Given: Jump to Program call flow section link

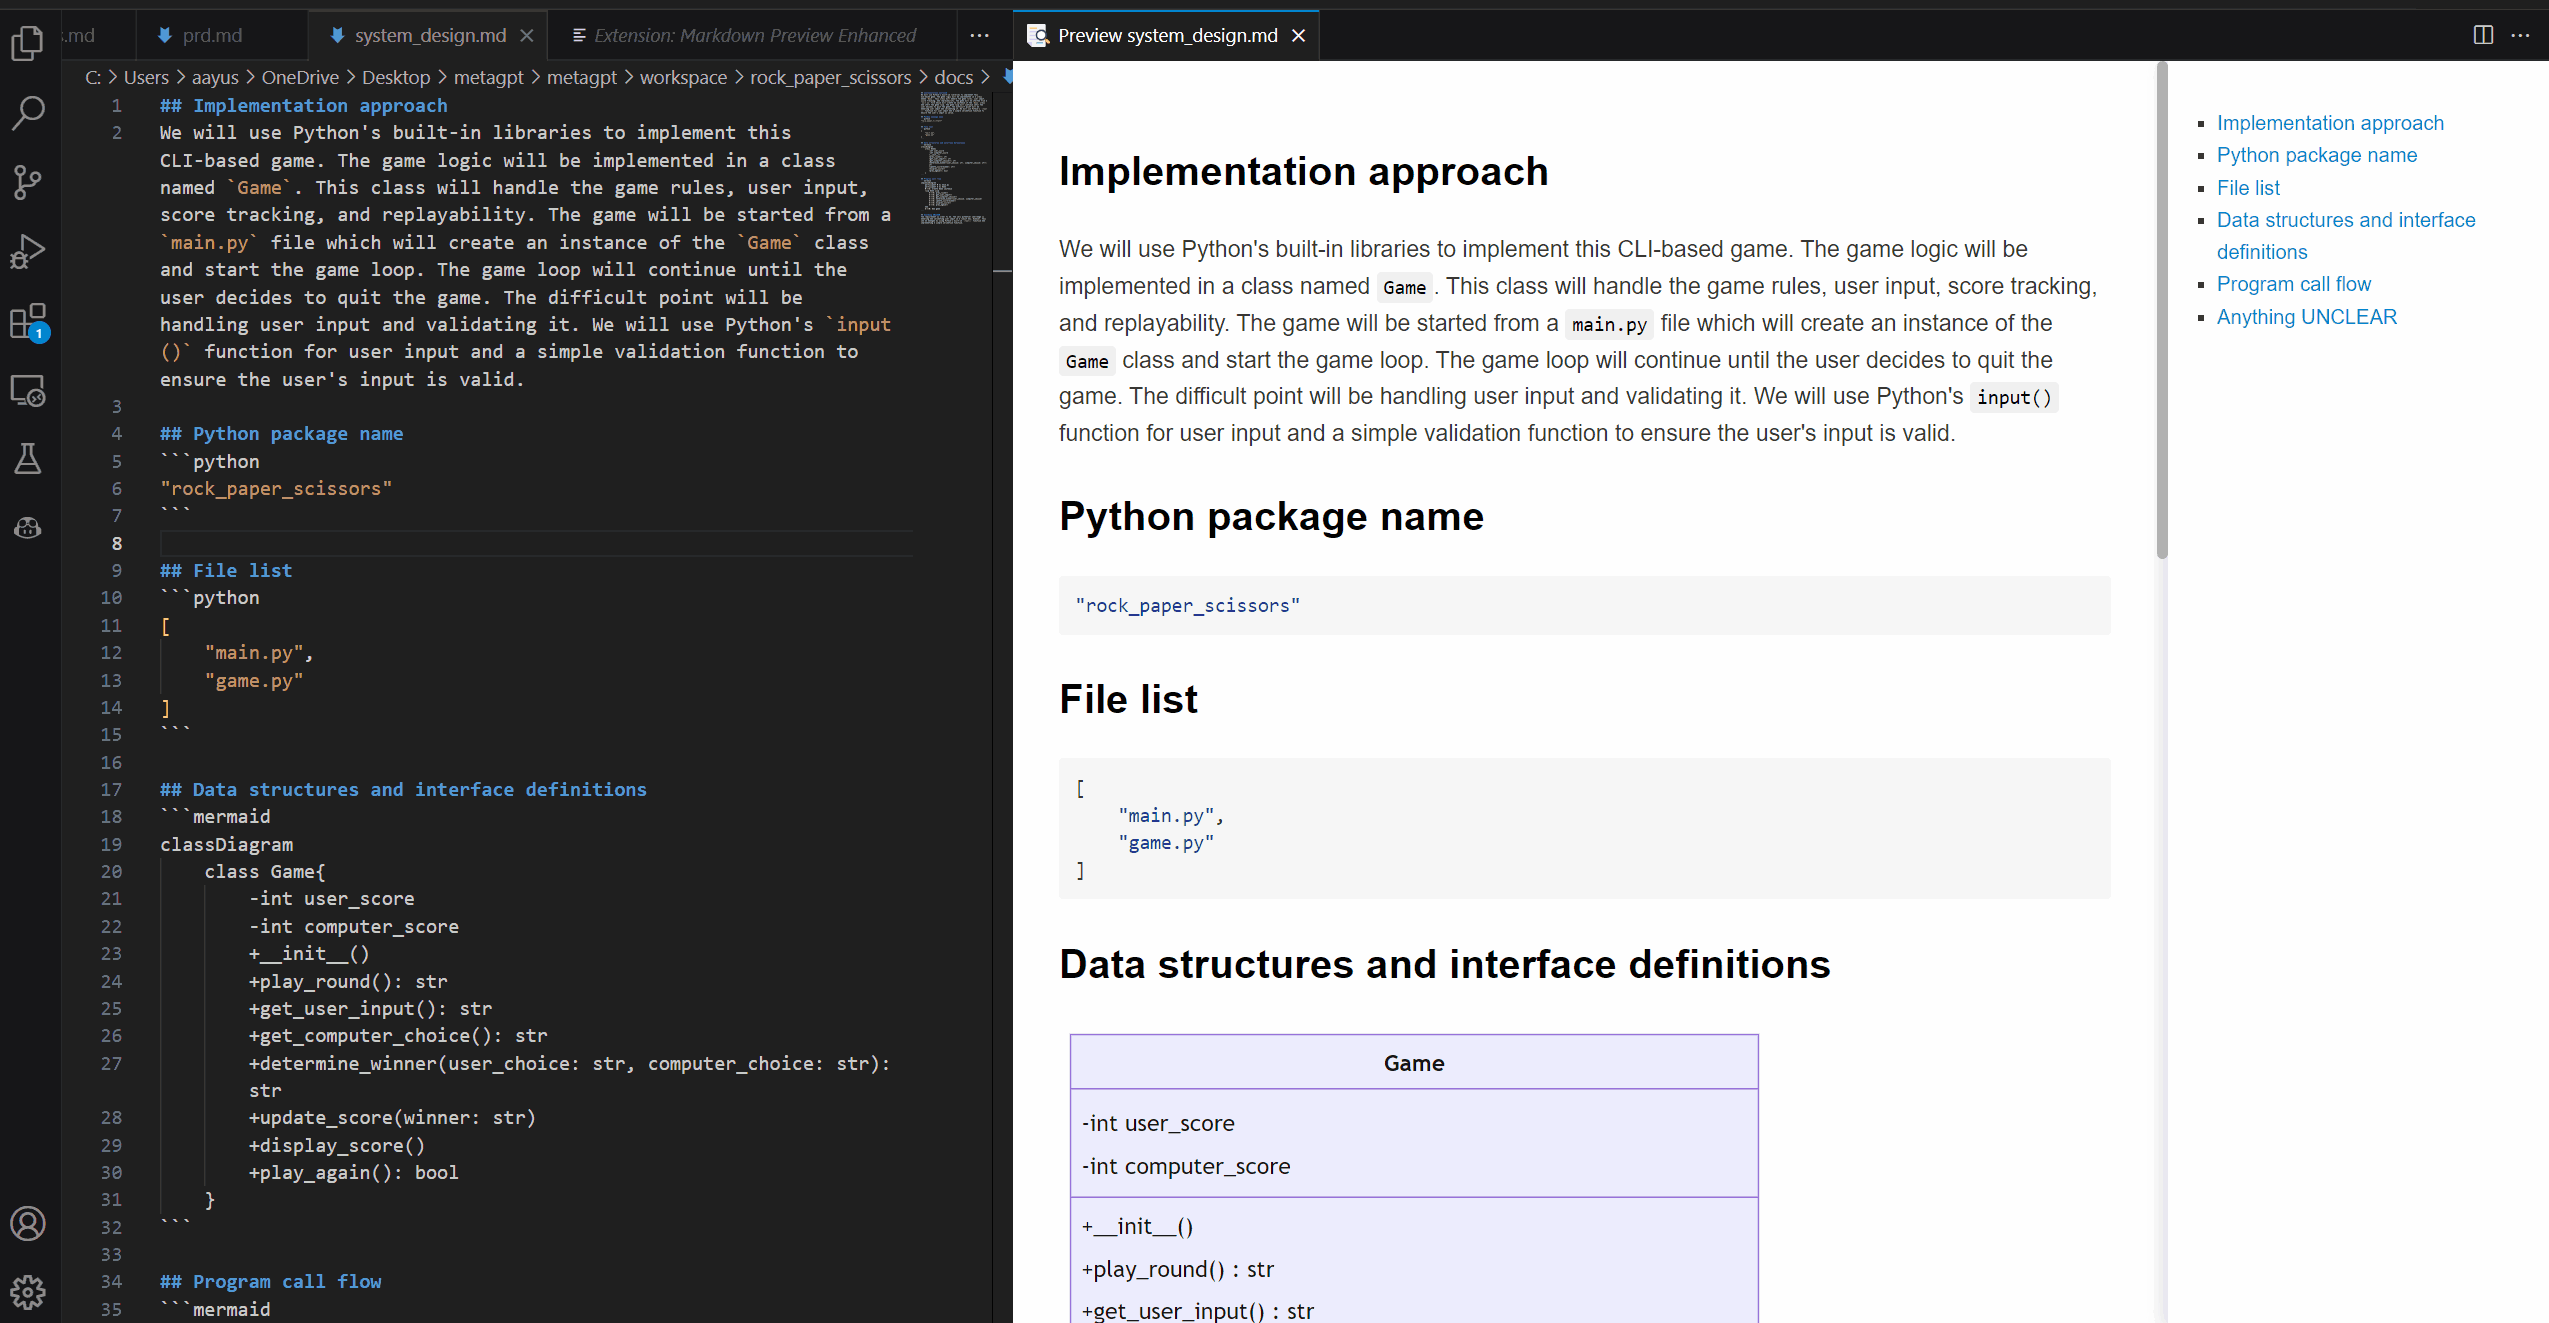Looking at the screenshot, I should [2293, 284].
